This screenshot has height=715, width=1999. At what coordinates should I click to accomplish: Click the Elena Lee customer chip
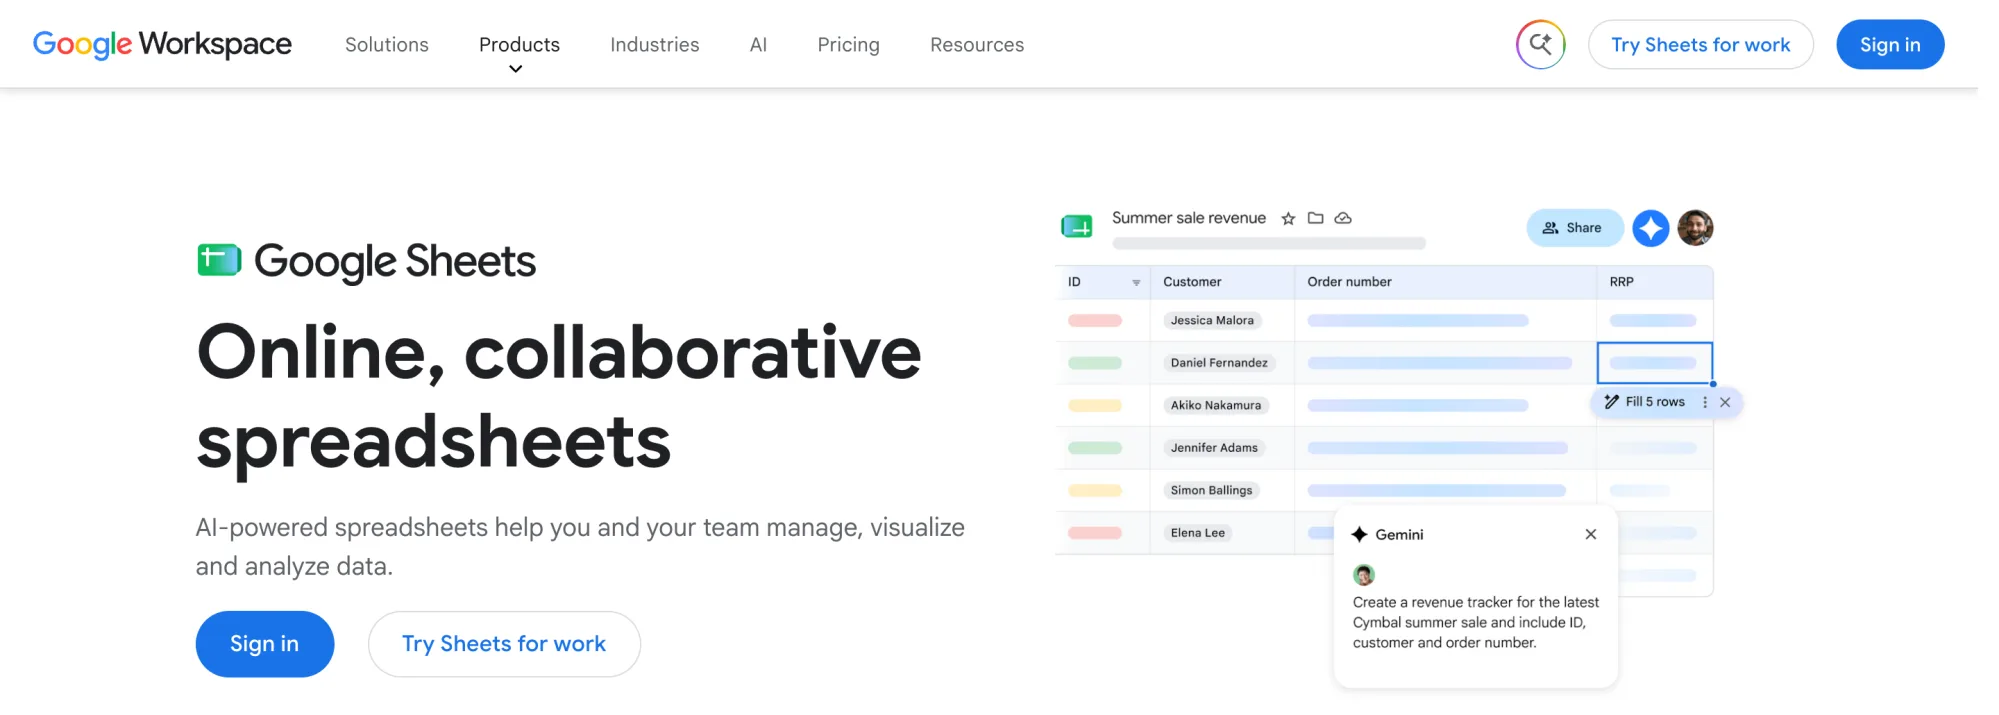click(x=1198, y=533)
